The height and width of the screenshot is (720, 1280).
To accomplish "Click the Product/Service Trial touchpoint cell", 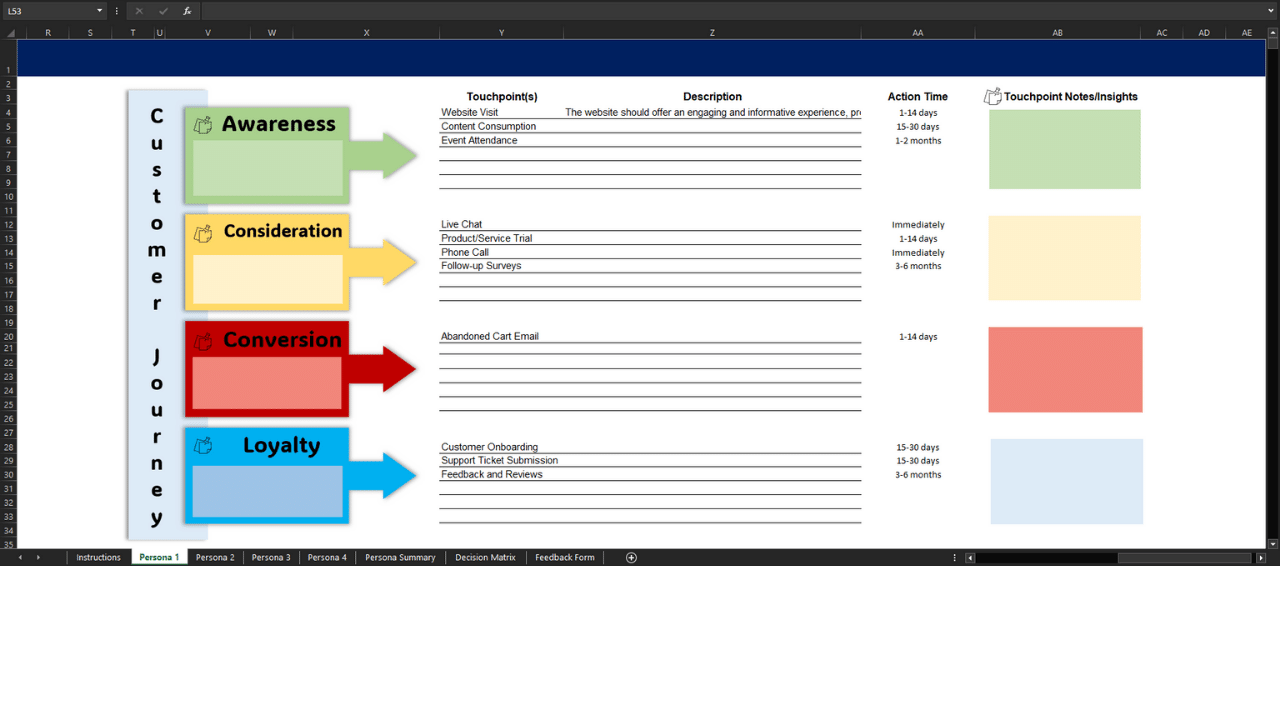I will click(501, 239).
